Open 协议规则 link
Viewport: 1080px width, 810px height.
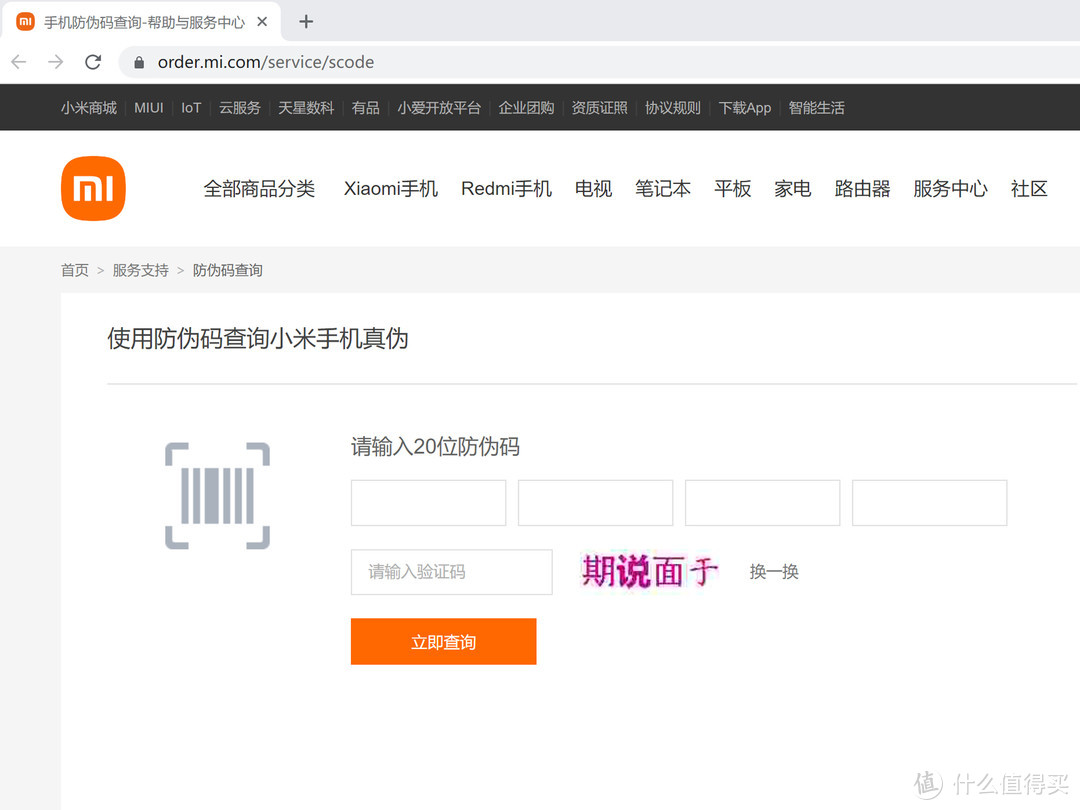673,108
